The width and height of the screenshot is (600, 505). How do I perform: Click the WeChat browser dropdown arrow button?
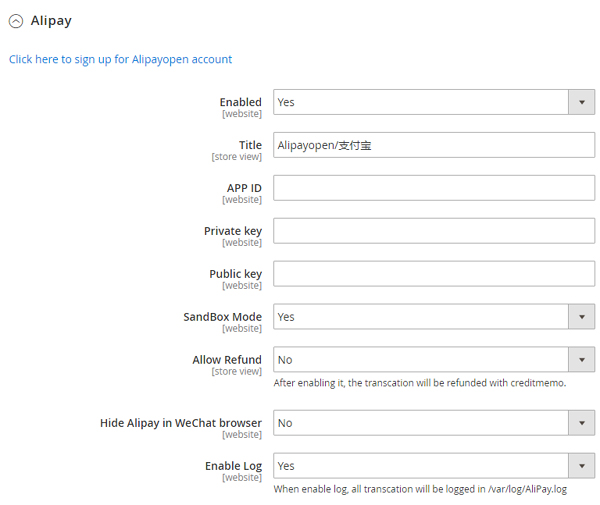(x=582, y=423)
